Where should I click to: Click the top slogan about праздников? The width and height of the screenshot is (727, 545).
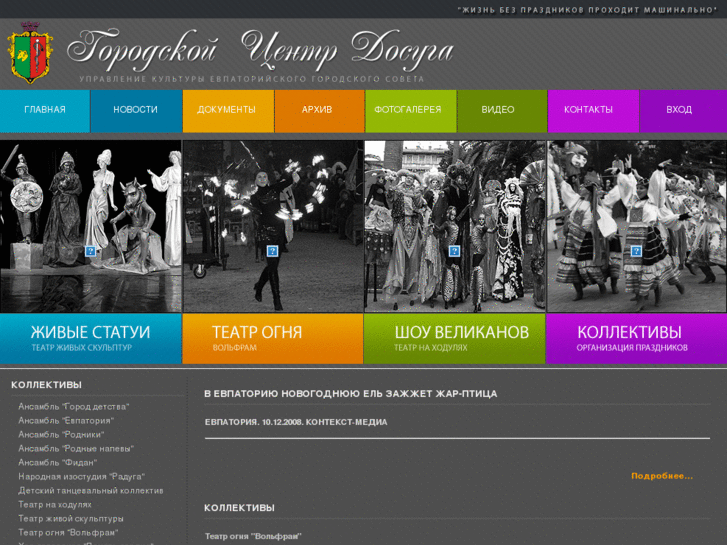point(587,10)
